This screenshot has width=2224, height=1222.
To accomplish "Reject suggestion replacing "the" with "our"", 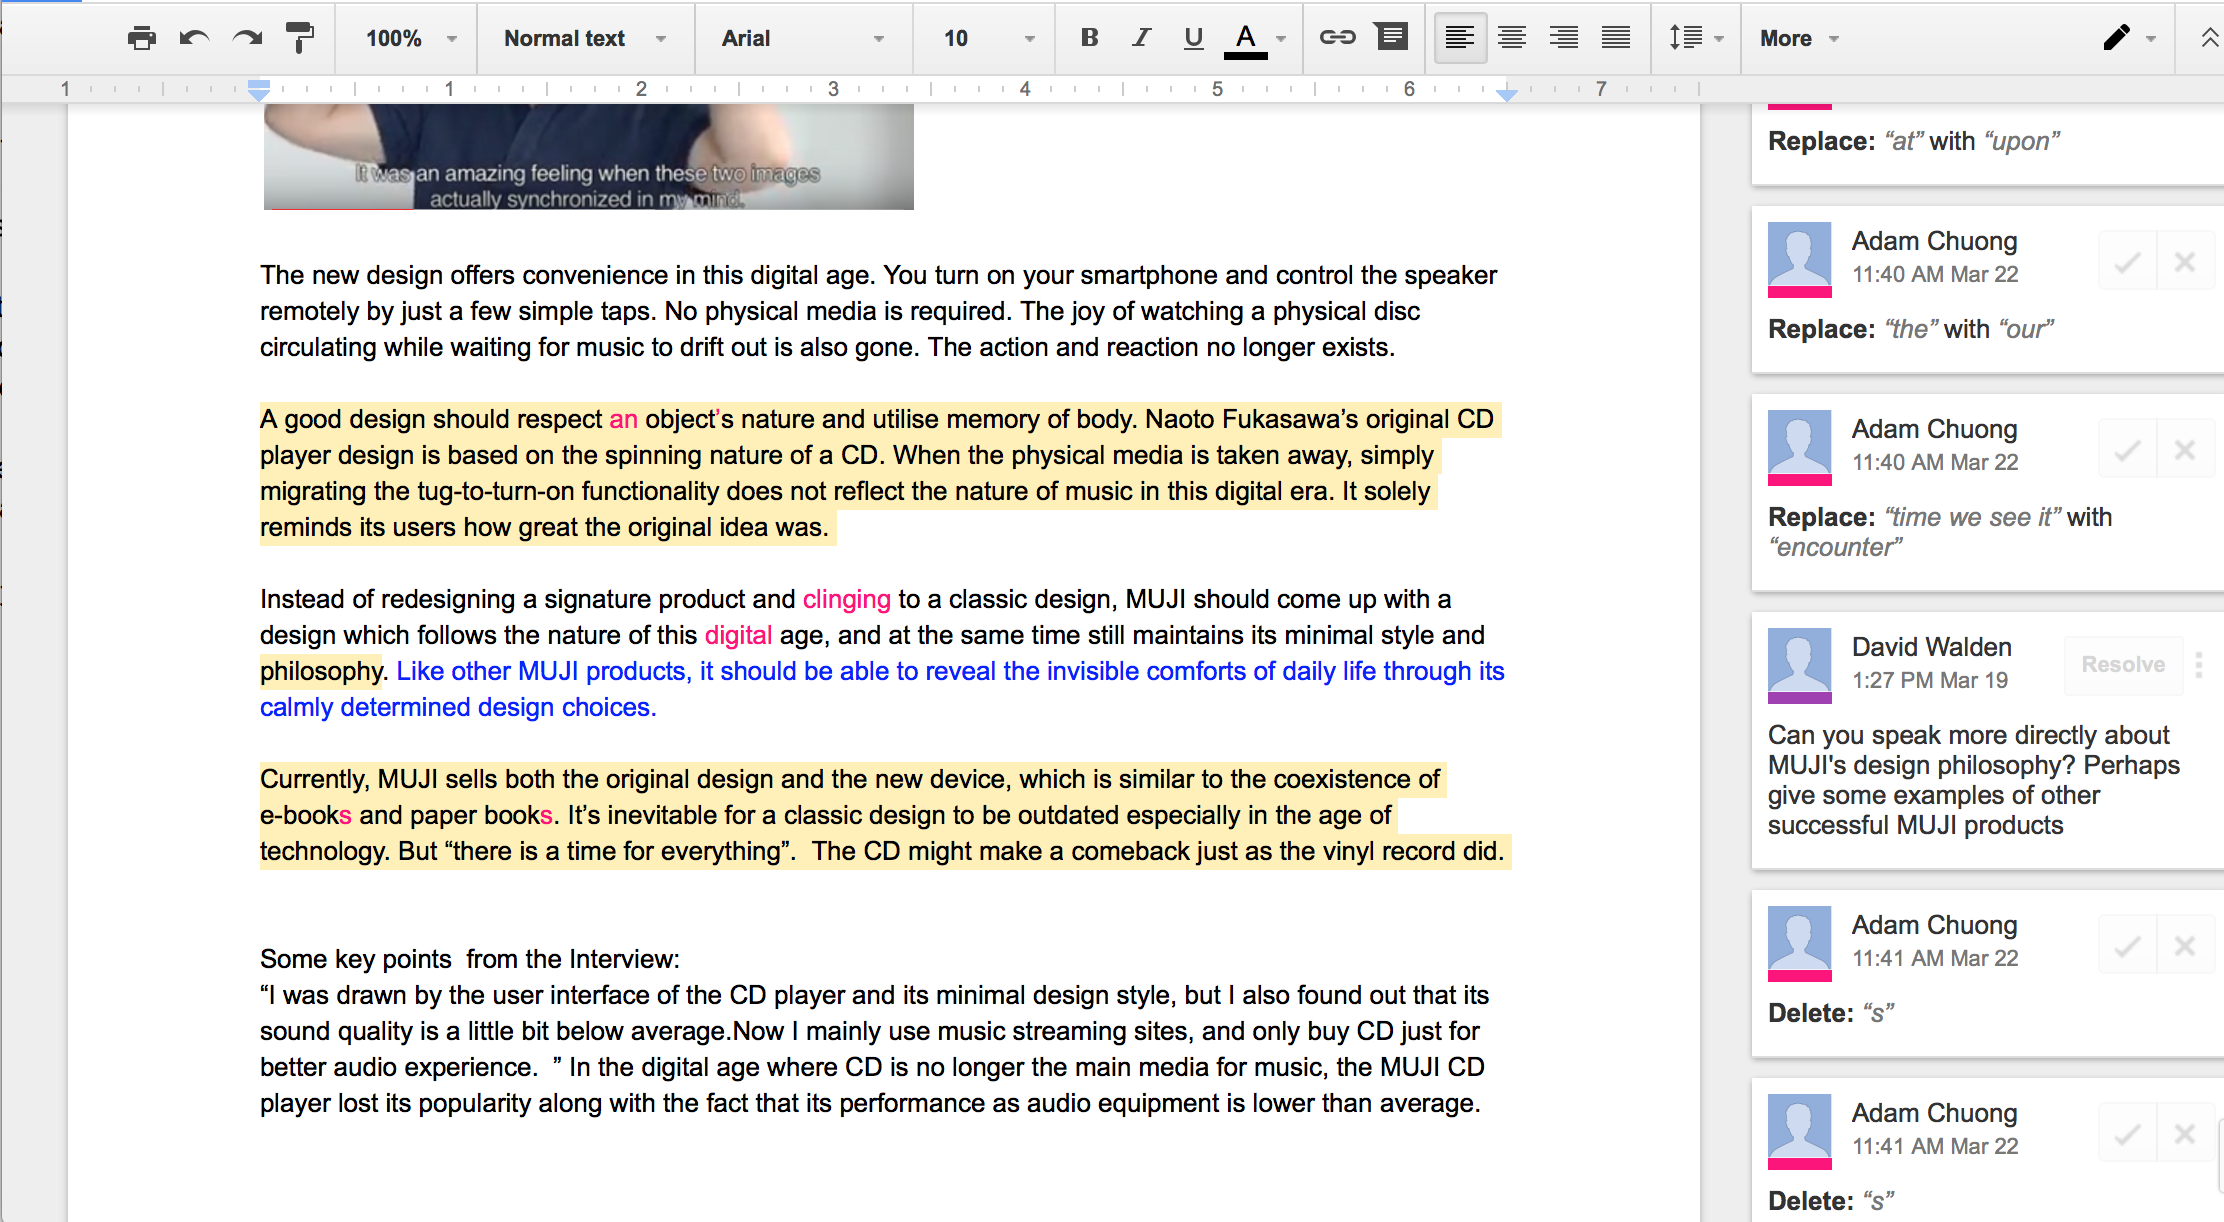I will click(x=2185, y=262).
